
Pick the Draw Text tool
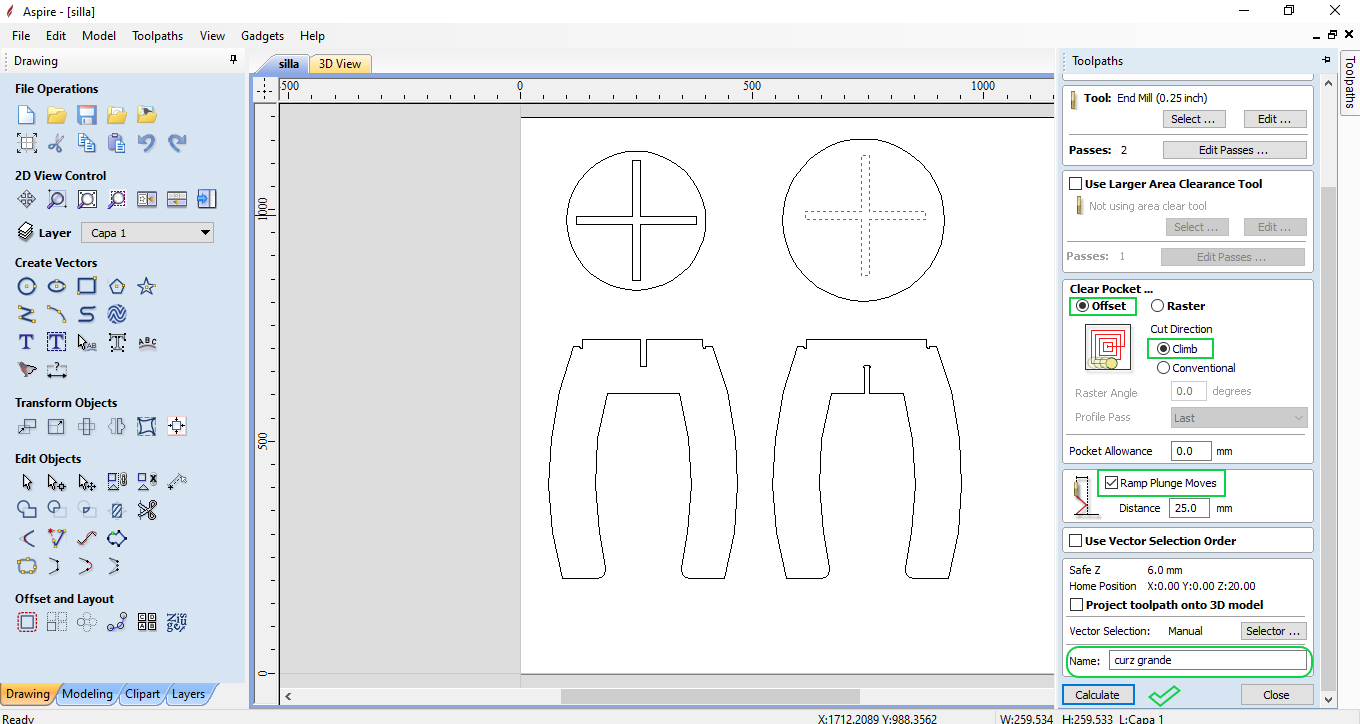pyautogui.click(x=27, y=342)
